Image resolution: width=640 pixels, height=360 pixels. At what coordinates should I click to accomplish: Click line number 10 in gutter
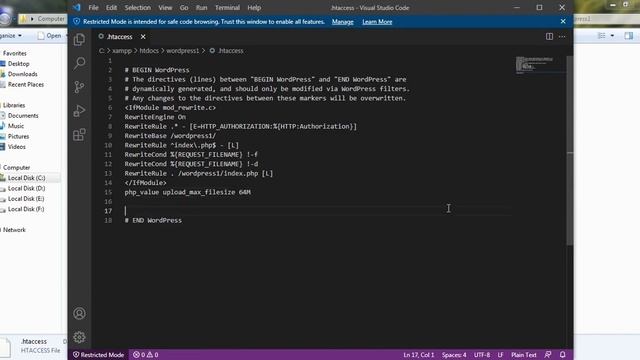coord(108,145)
